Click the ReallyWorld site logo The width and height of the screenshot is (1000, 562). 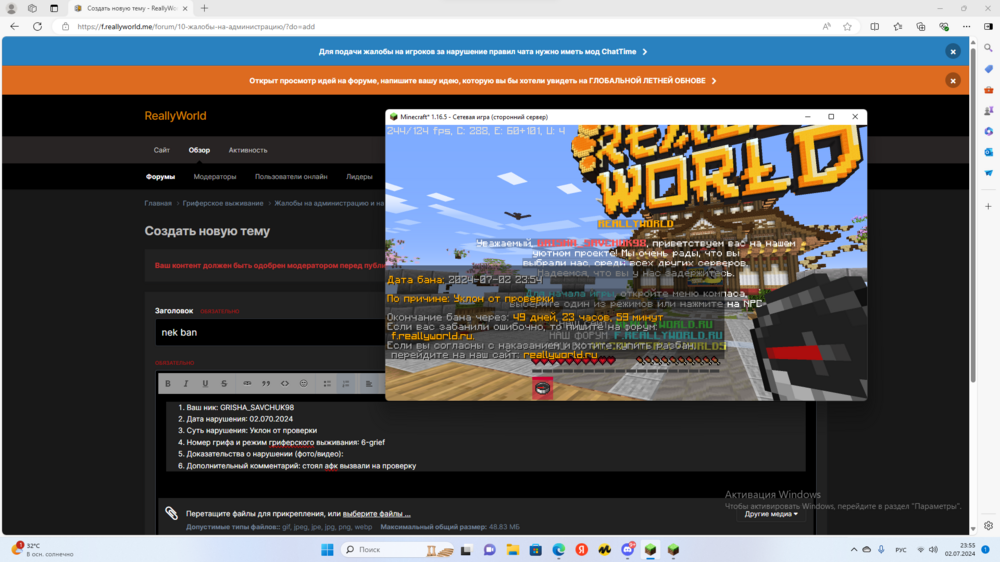coord(175,116)
